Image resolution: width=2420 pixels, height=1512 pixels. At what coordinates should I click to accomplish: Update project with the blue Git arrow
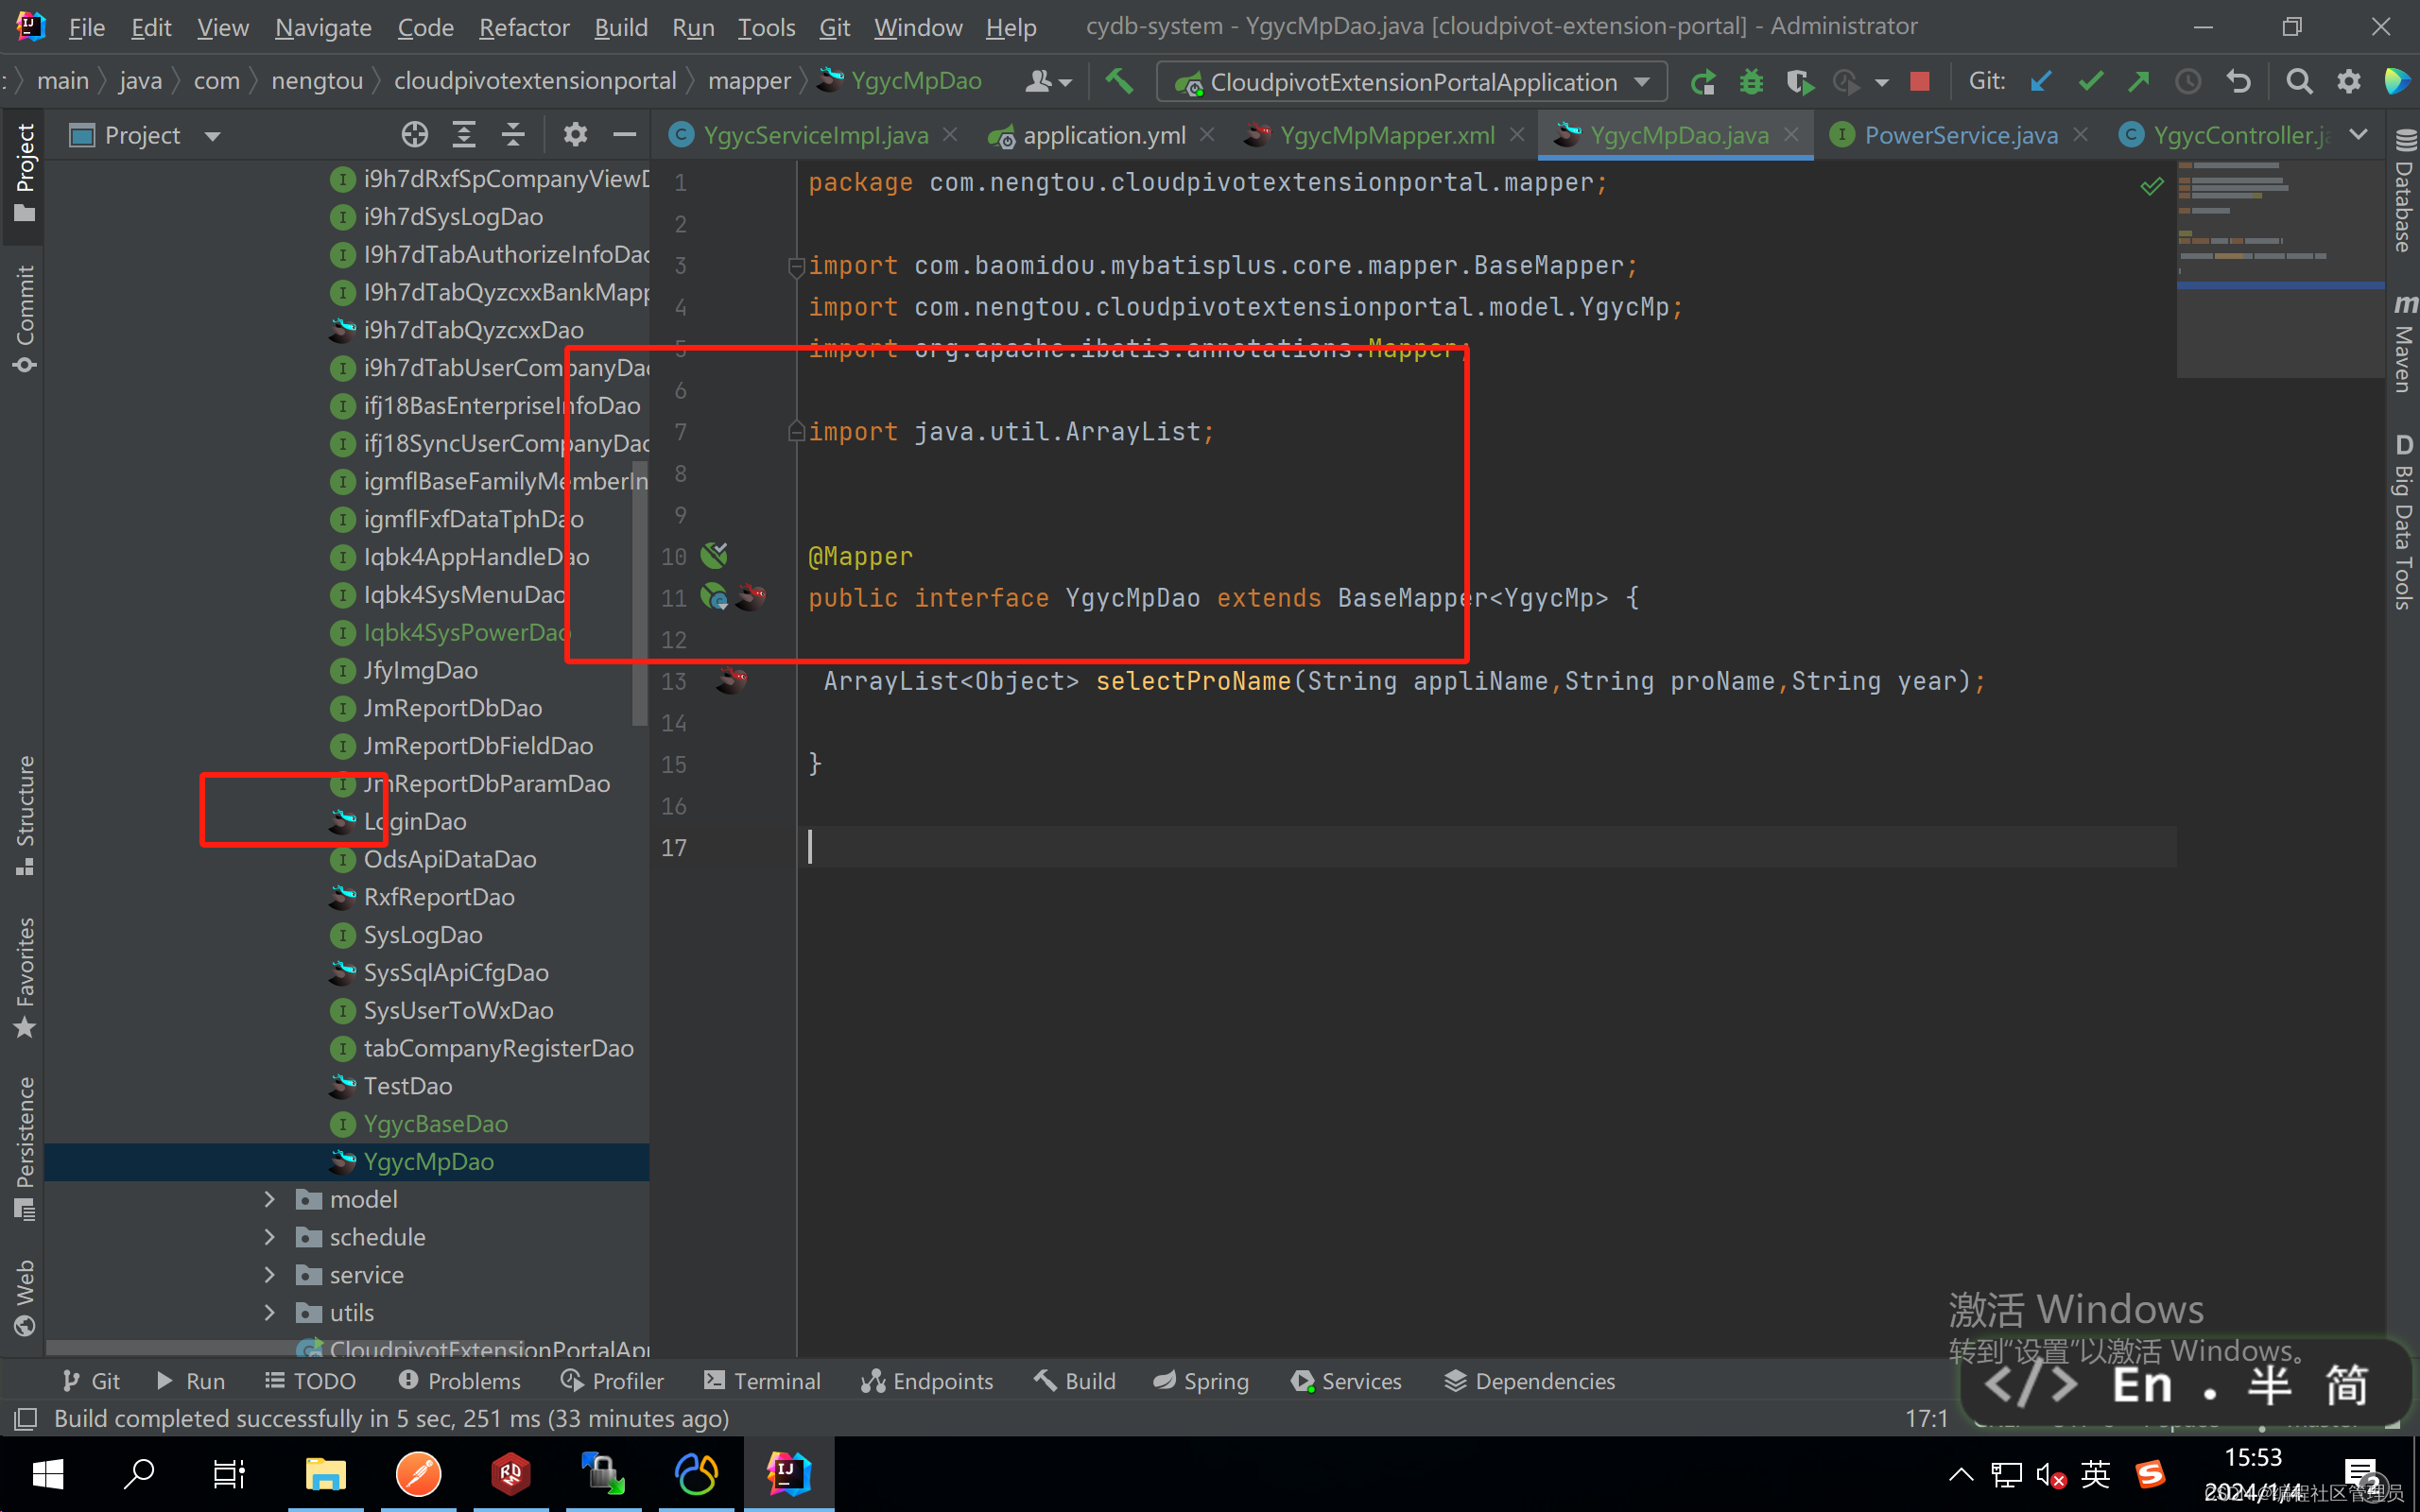click(x=2040, y=81)
